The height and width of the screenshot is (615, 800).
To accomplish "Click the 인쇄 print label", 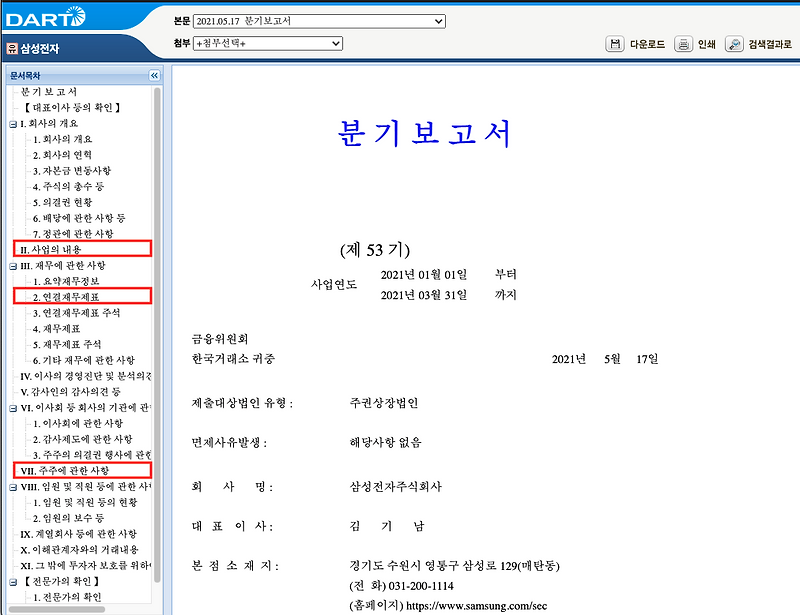I will tap(706, 44).
